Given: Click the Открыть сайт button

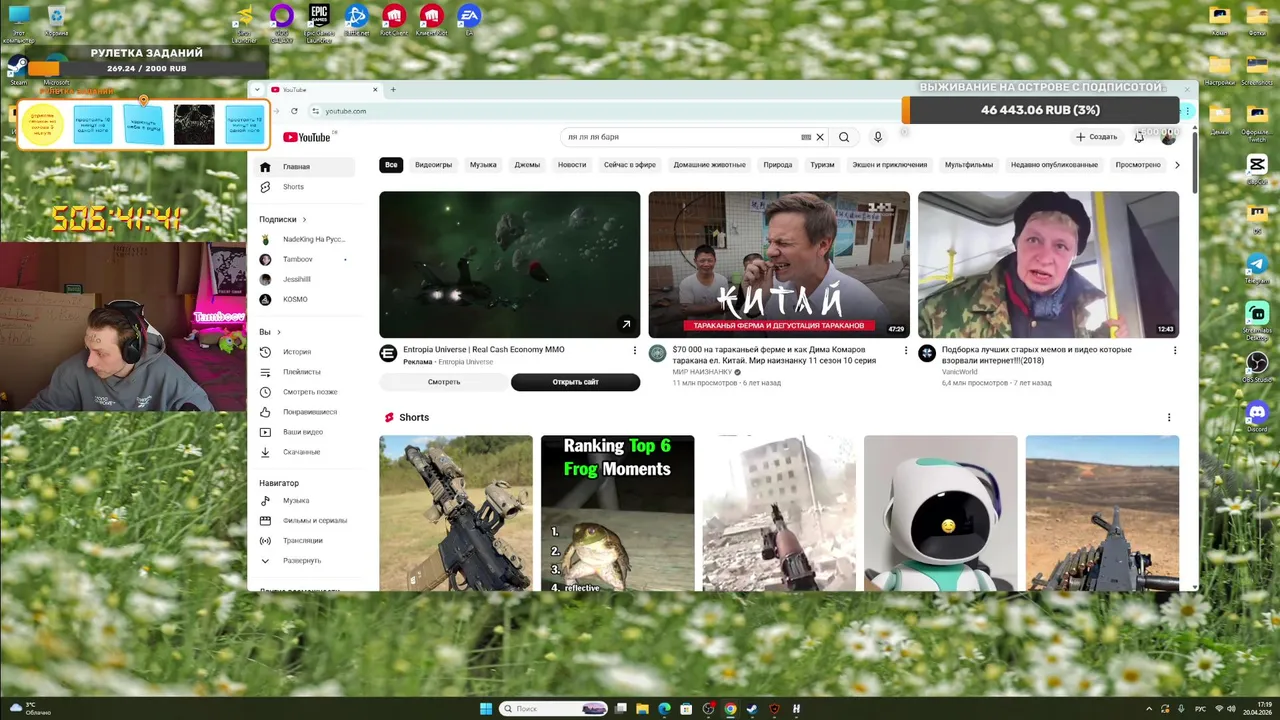Looking at the screenshot, I should click(x=575, y=382).
